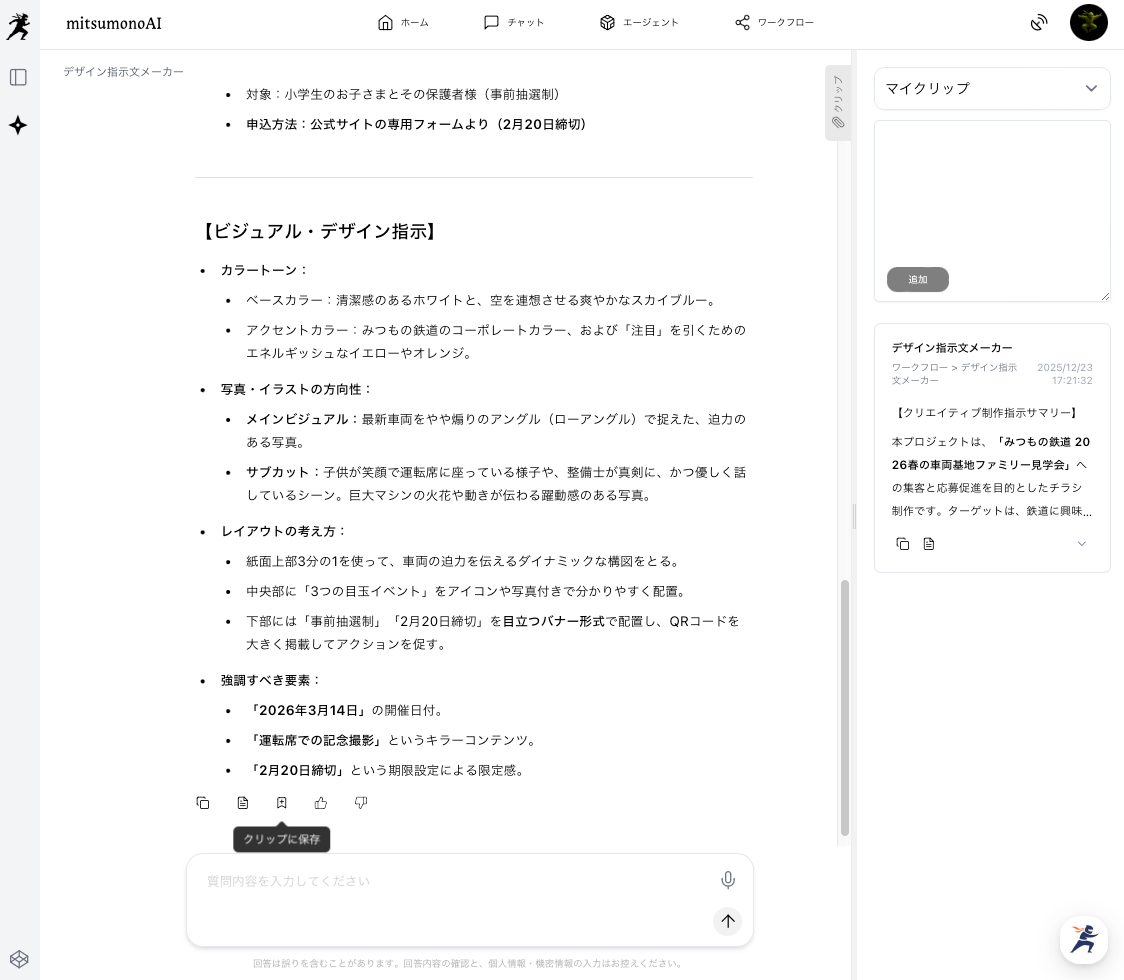The height and width of the screenshot is (980, 1124).
Task: Click the save to clip bookmark icon
Action: (x=282, y=803)
